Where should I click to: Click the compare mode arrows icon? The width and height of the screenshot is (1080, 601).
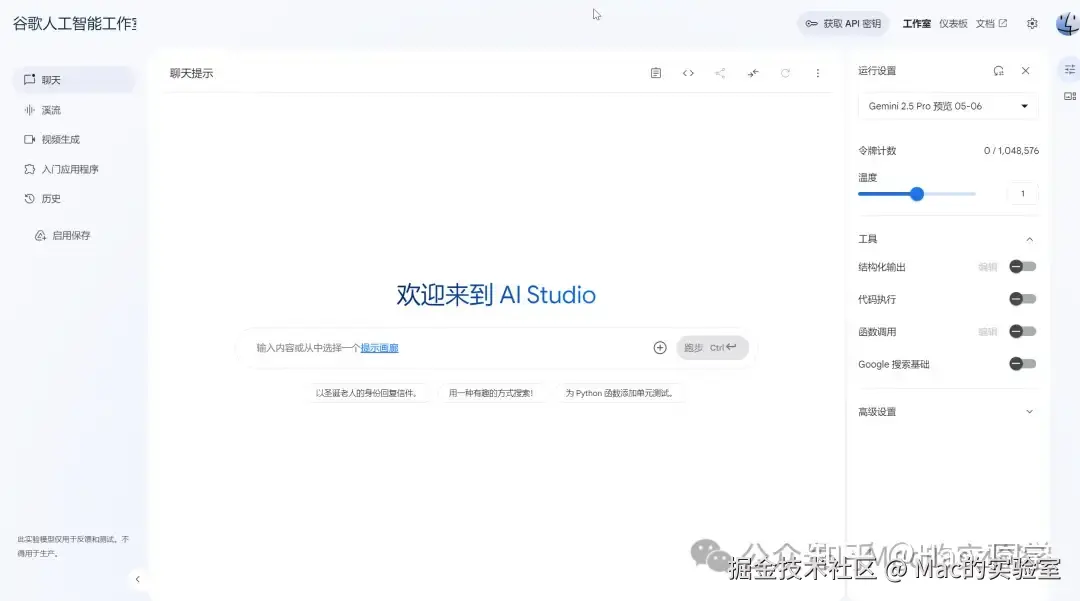(753, 73)
